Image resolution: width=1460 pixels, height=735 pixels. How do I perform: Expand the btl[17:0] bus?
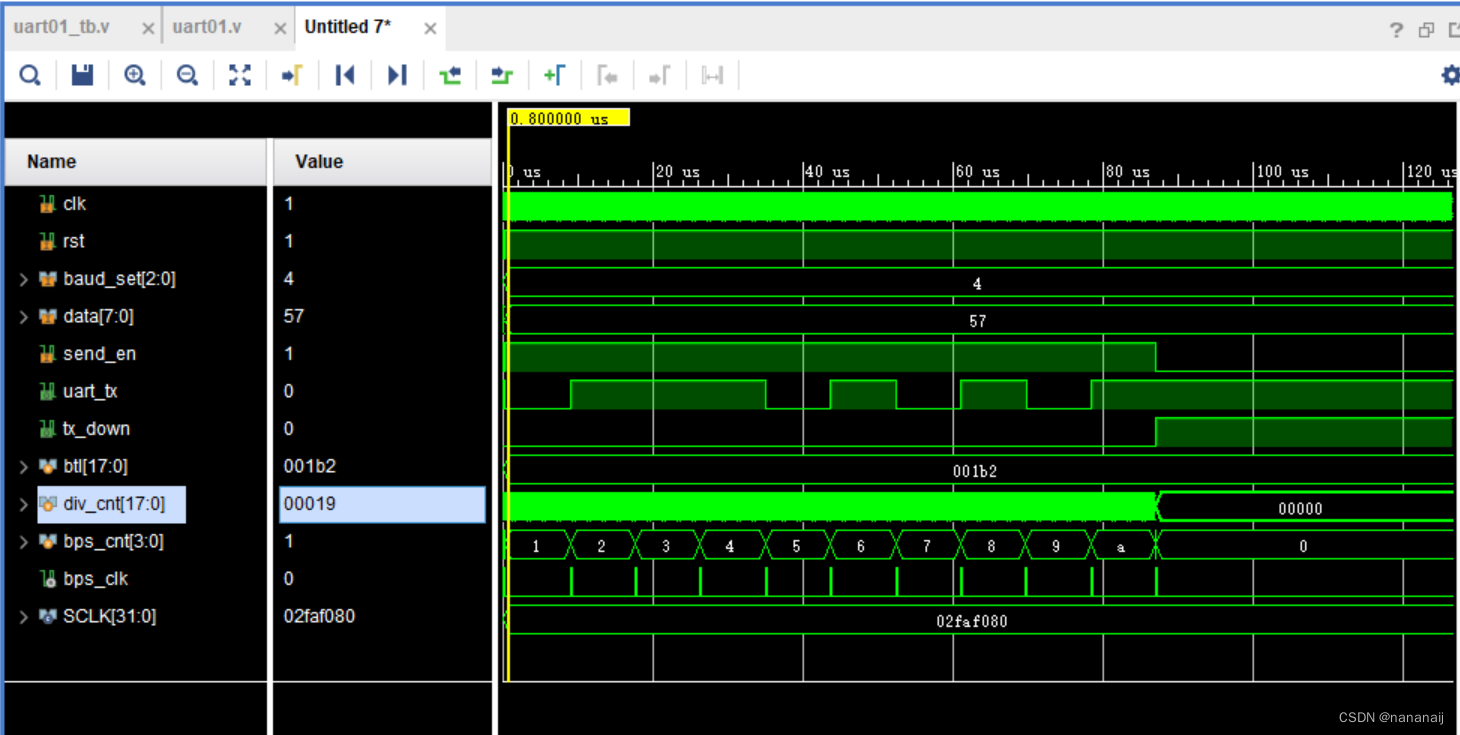[23, 467]
